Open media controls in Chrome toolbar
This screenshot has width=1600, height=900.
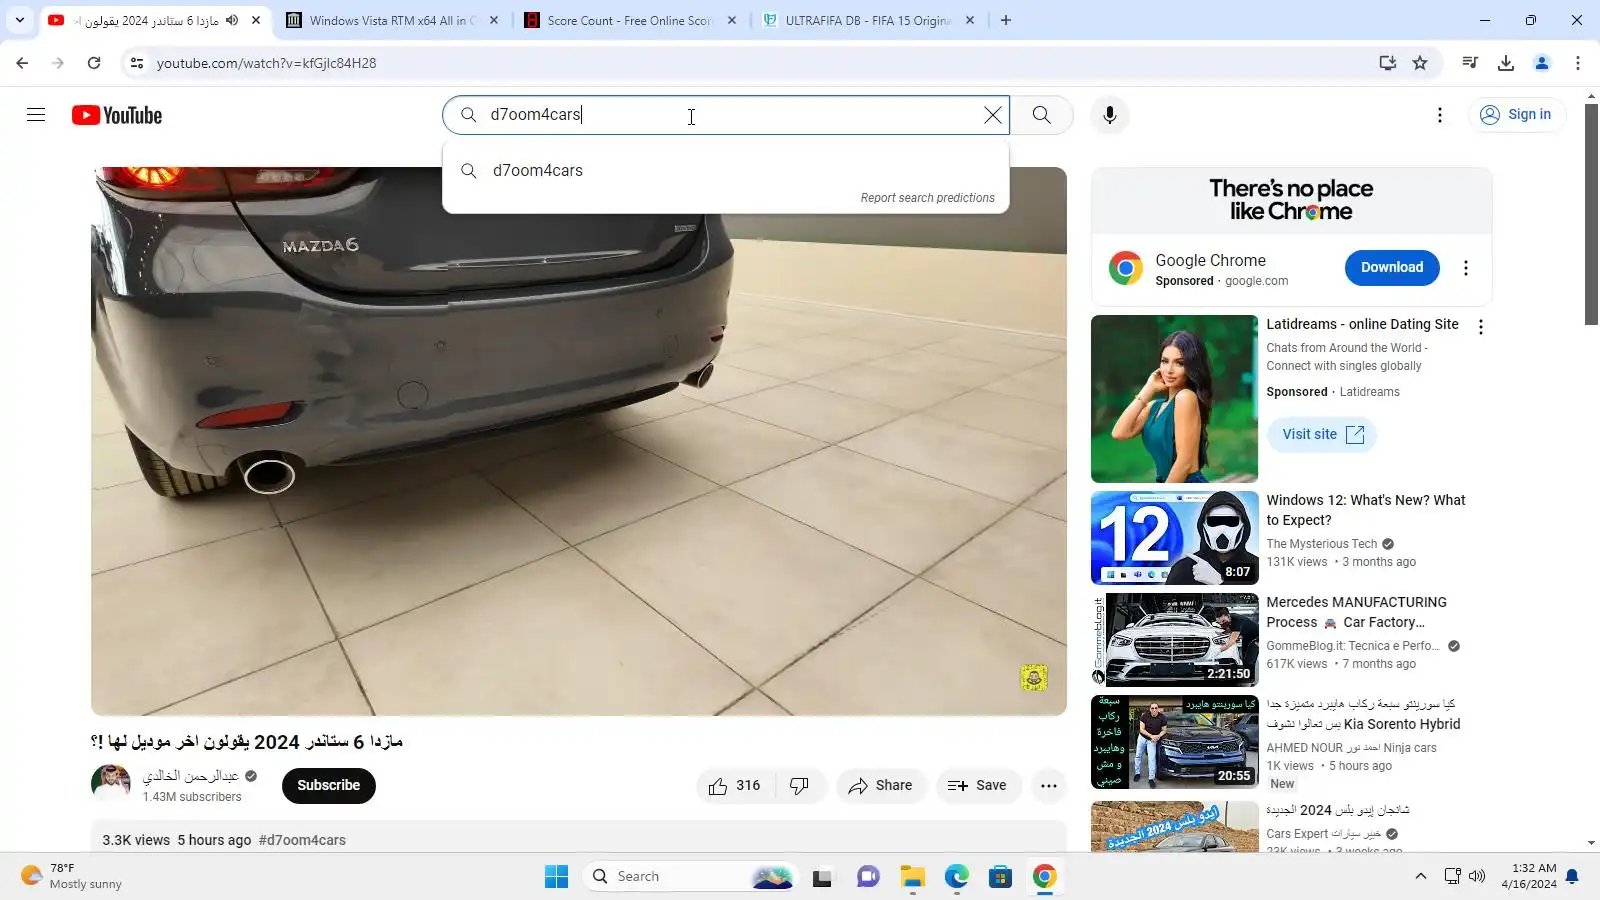[x=1470, y=63]
